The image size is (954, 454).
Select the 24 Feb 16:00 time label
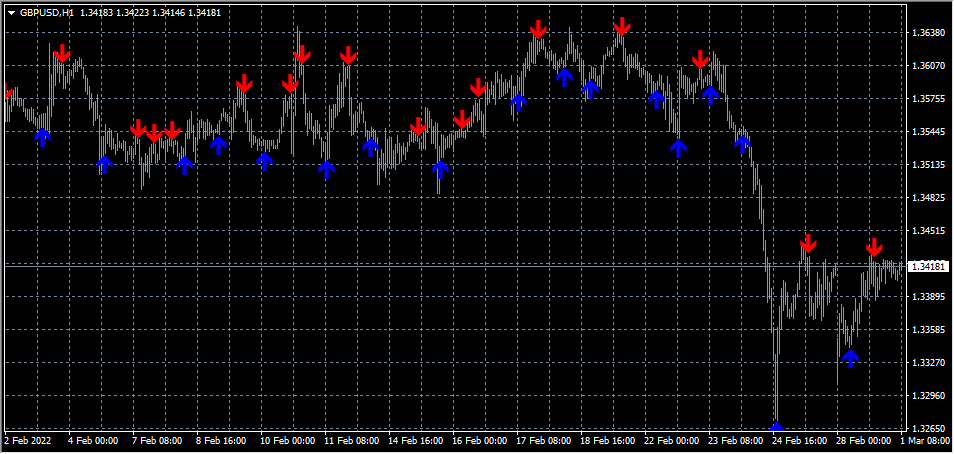[800, 440]
